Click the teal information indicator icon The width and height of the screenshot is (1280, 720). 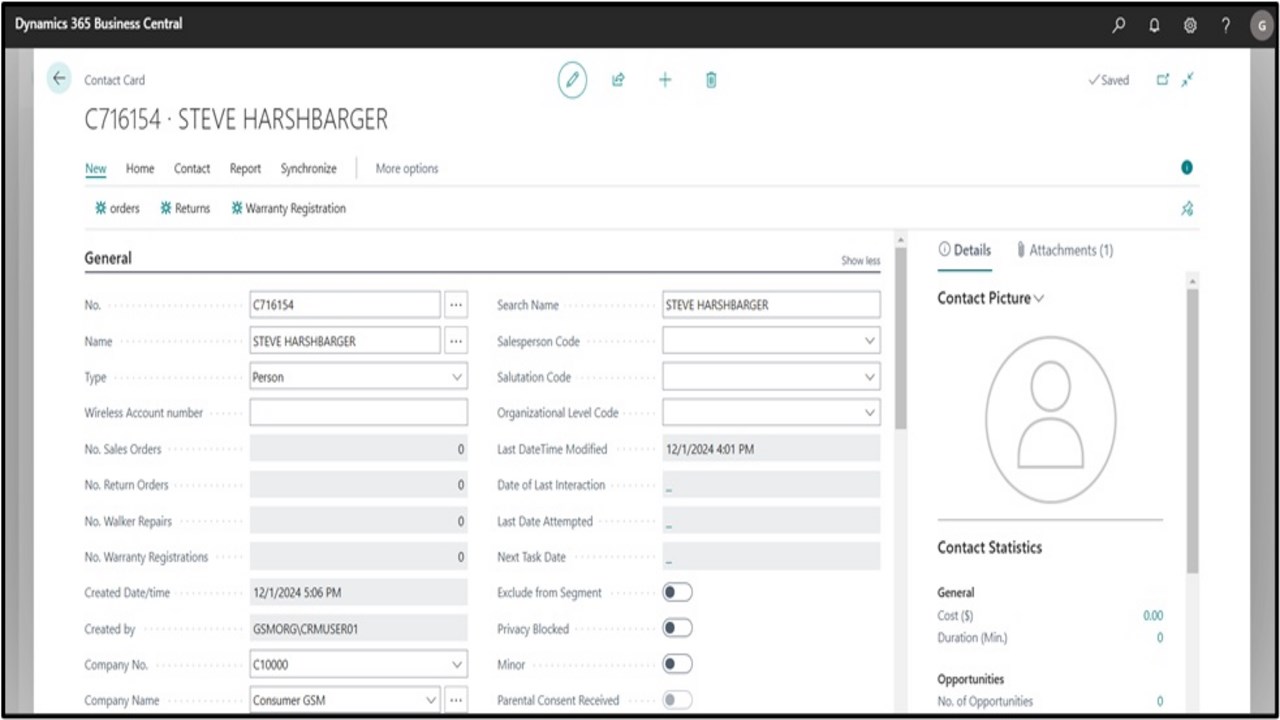point(1187,168)
